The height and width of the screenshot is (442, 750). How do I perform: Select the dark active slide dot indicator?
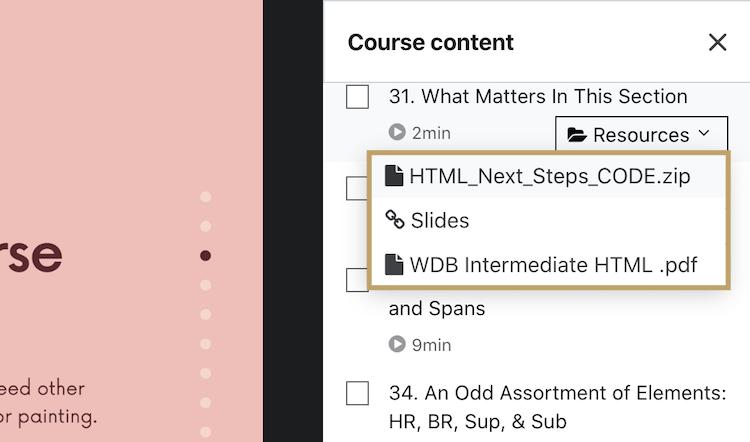click(x=206, y=256)
